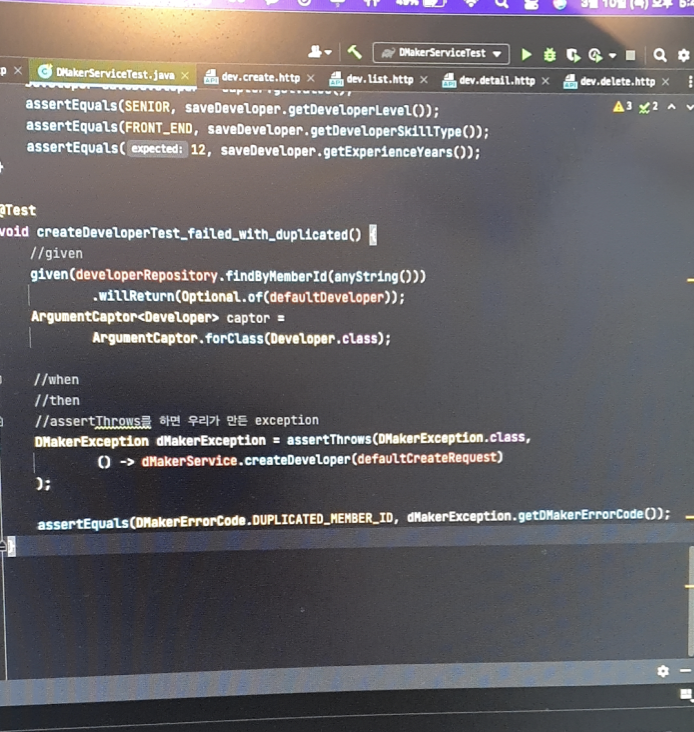Image resolution: width=694 pixels, height=732 pixels.
Task: Click defaultCreateRequest in the createDeveloper call
Action: pyautogui.click(x=427, y=458)
